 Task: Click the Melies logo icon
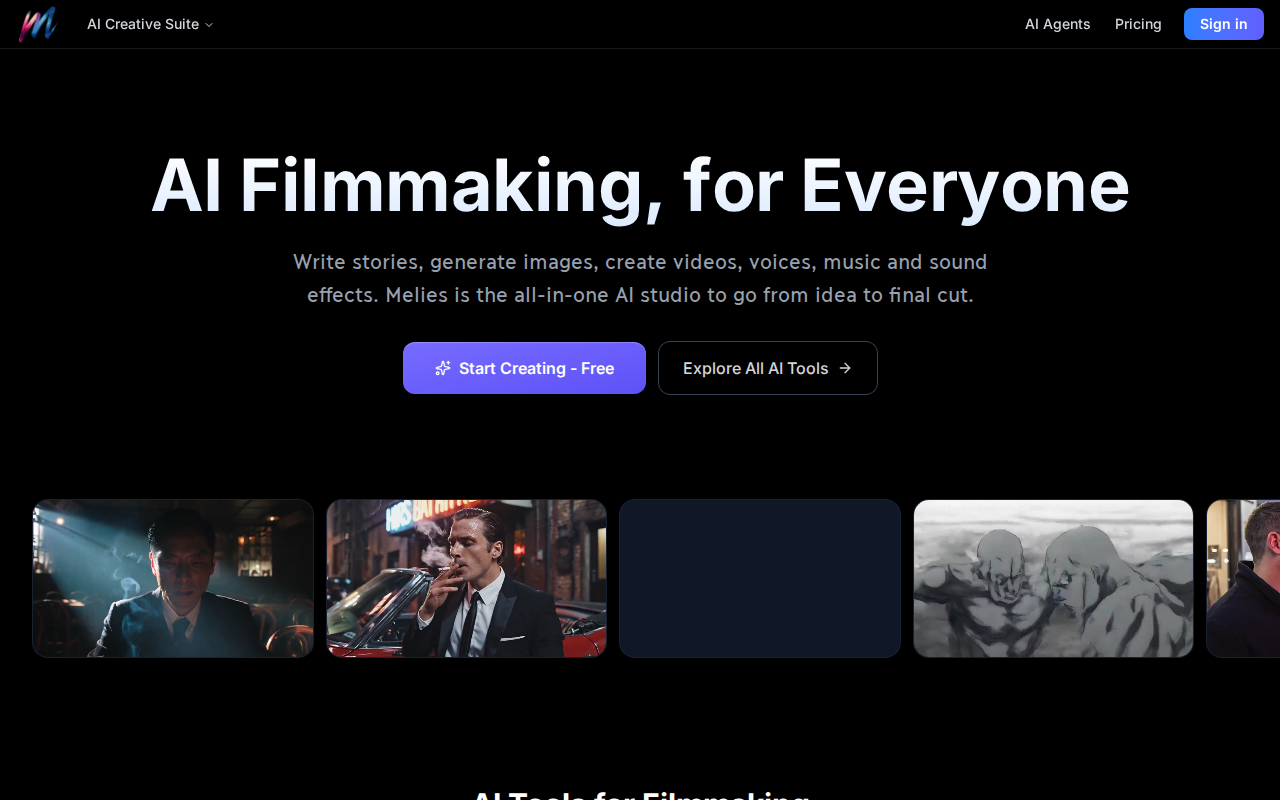pos(38,24)
